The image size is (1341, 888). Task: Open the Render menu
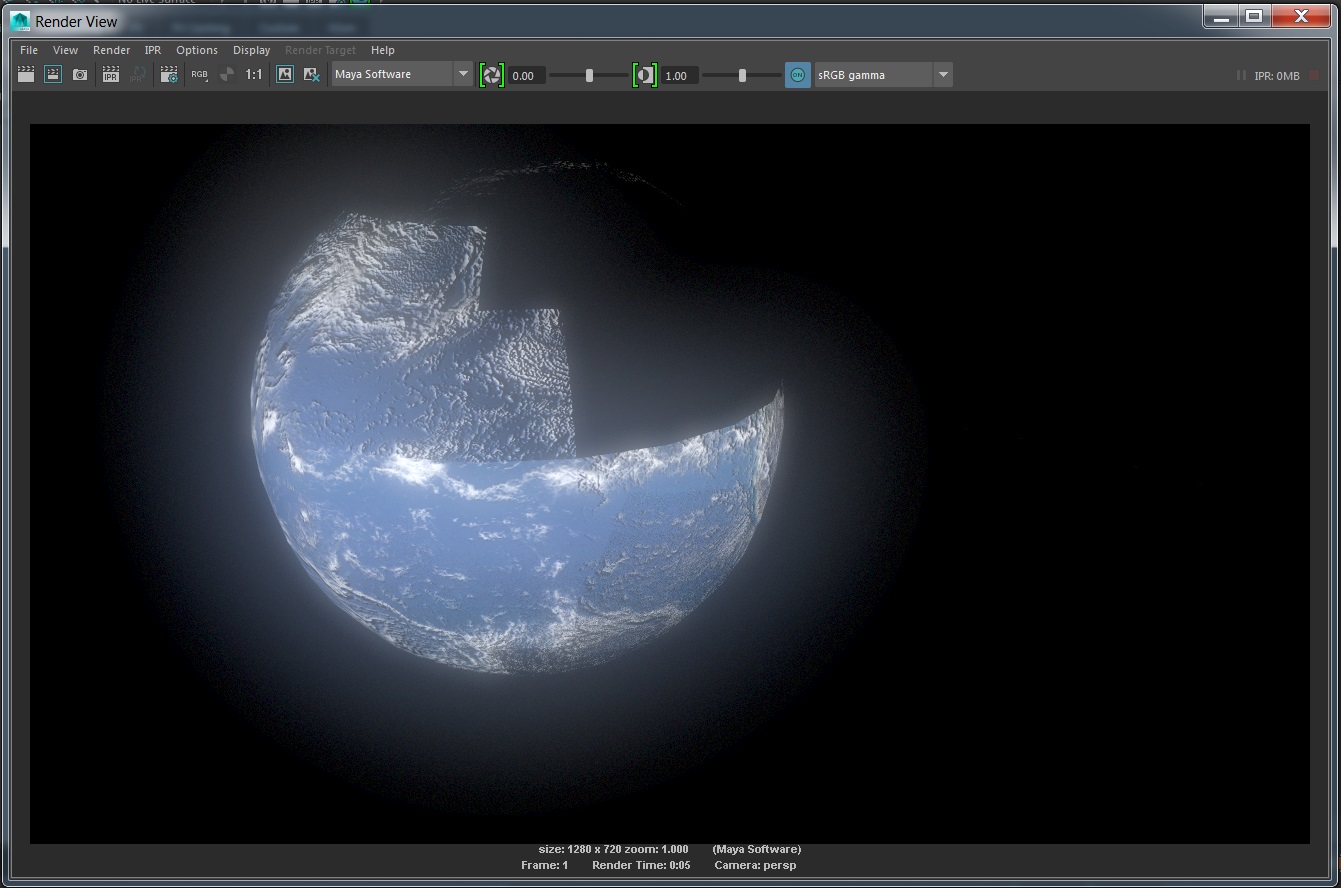click(111, 50)
